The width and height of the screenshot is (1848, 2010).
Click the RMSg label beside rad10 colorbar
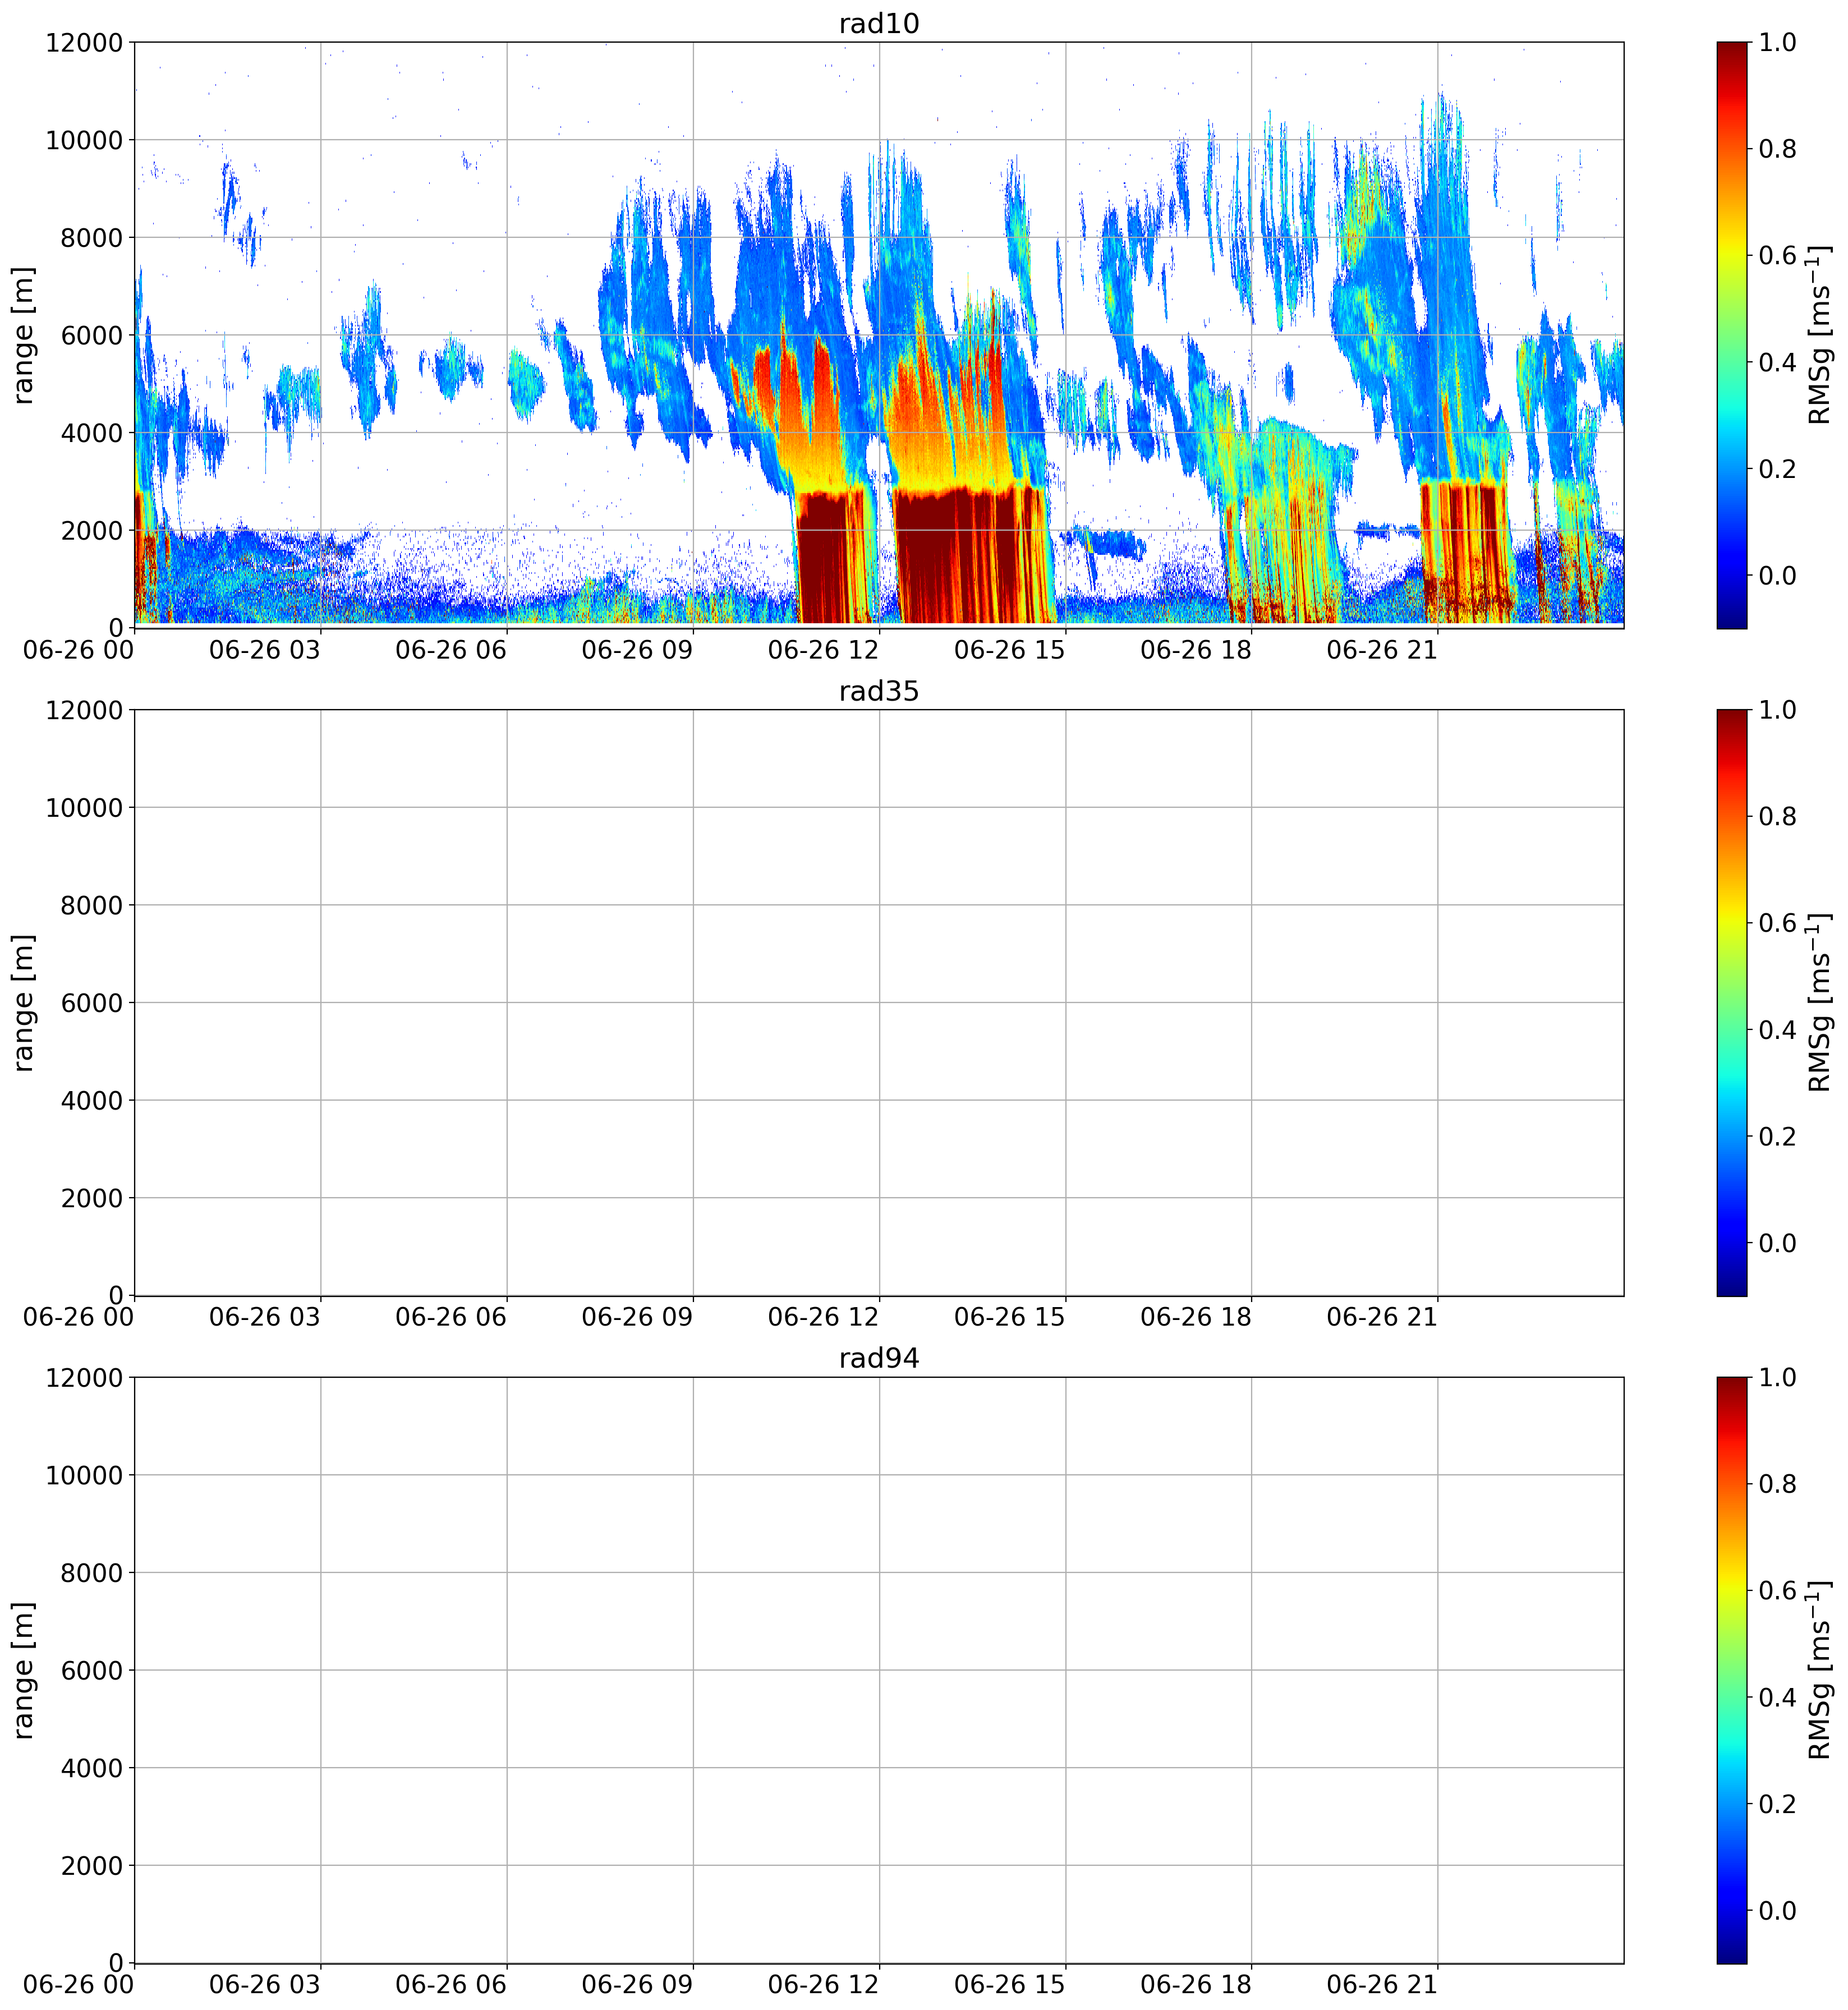[x=1820, y=335]
